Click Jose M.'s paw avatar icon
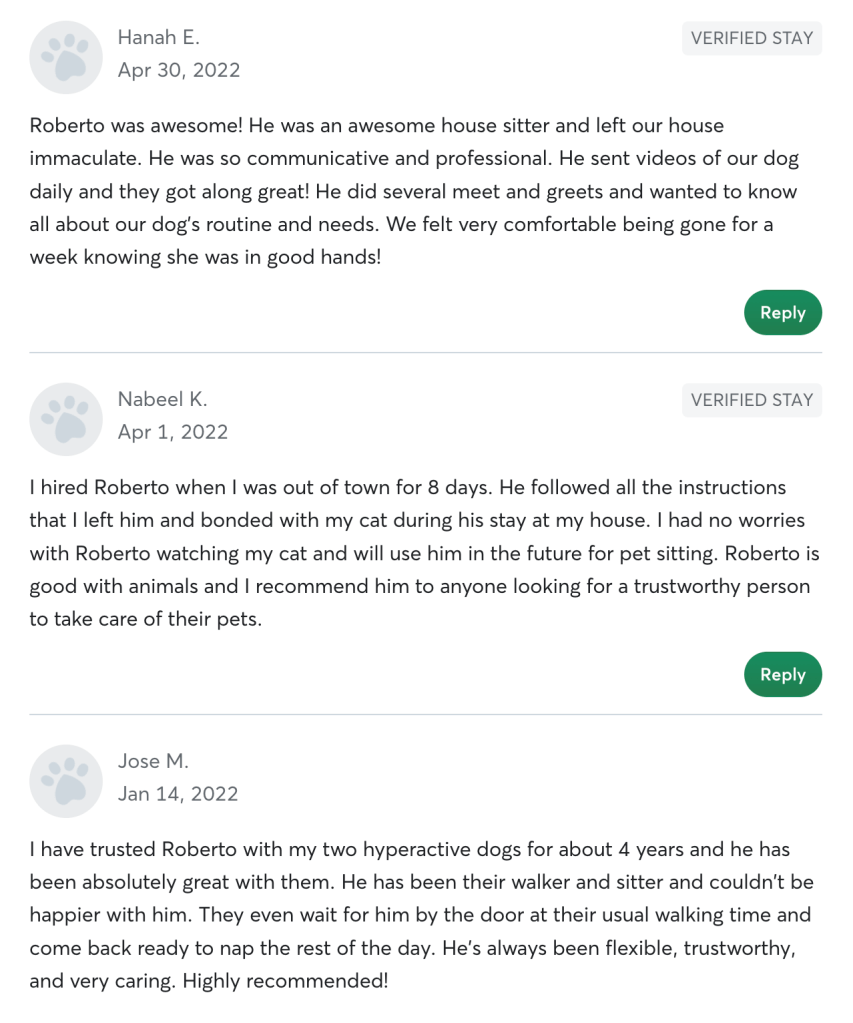853x1023 pixels. coord(67,781)
